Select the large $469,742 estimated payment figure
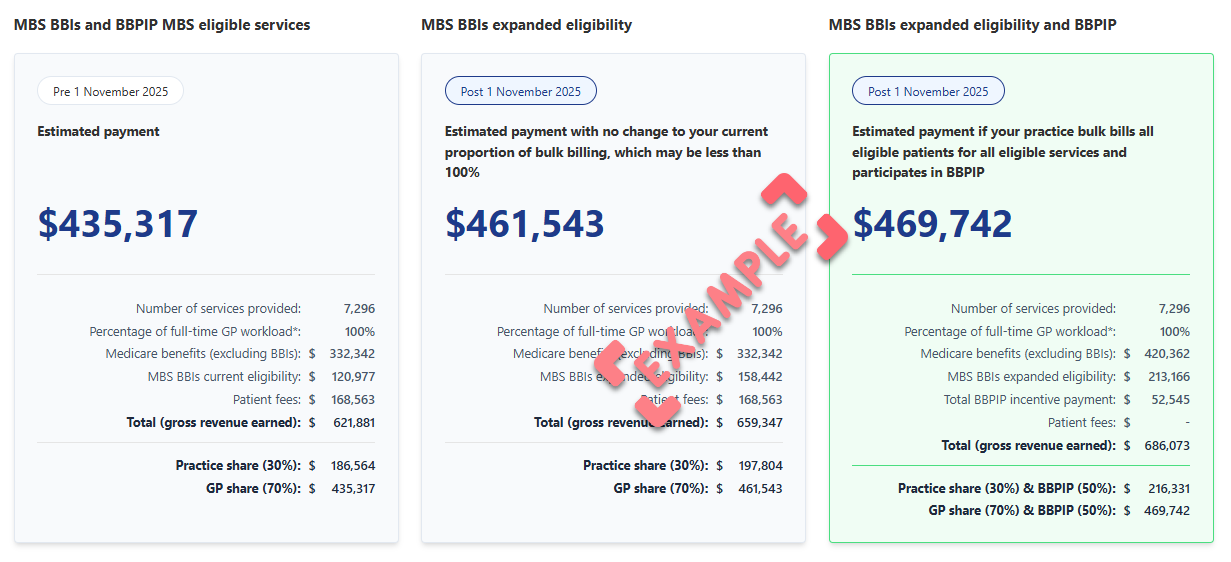The width and height of the screenshot is (1231, 562). click(x=933, y=223)
